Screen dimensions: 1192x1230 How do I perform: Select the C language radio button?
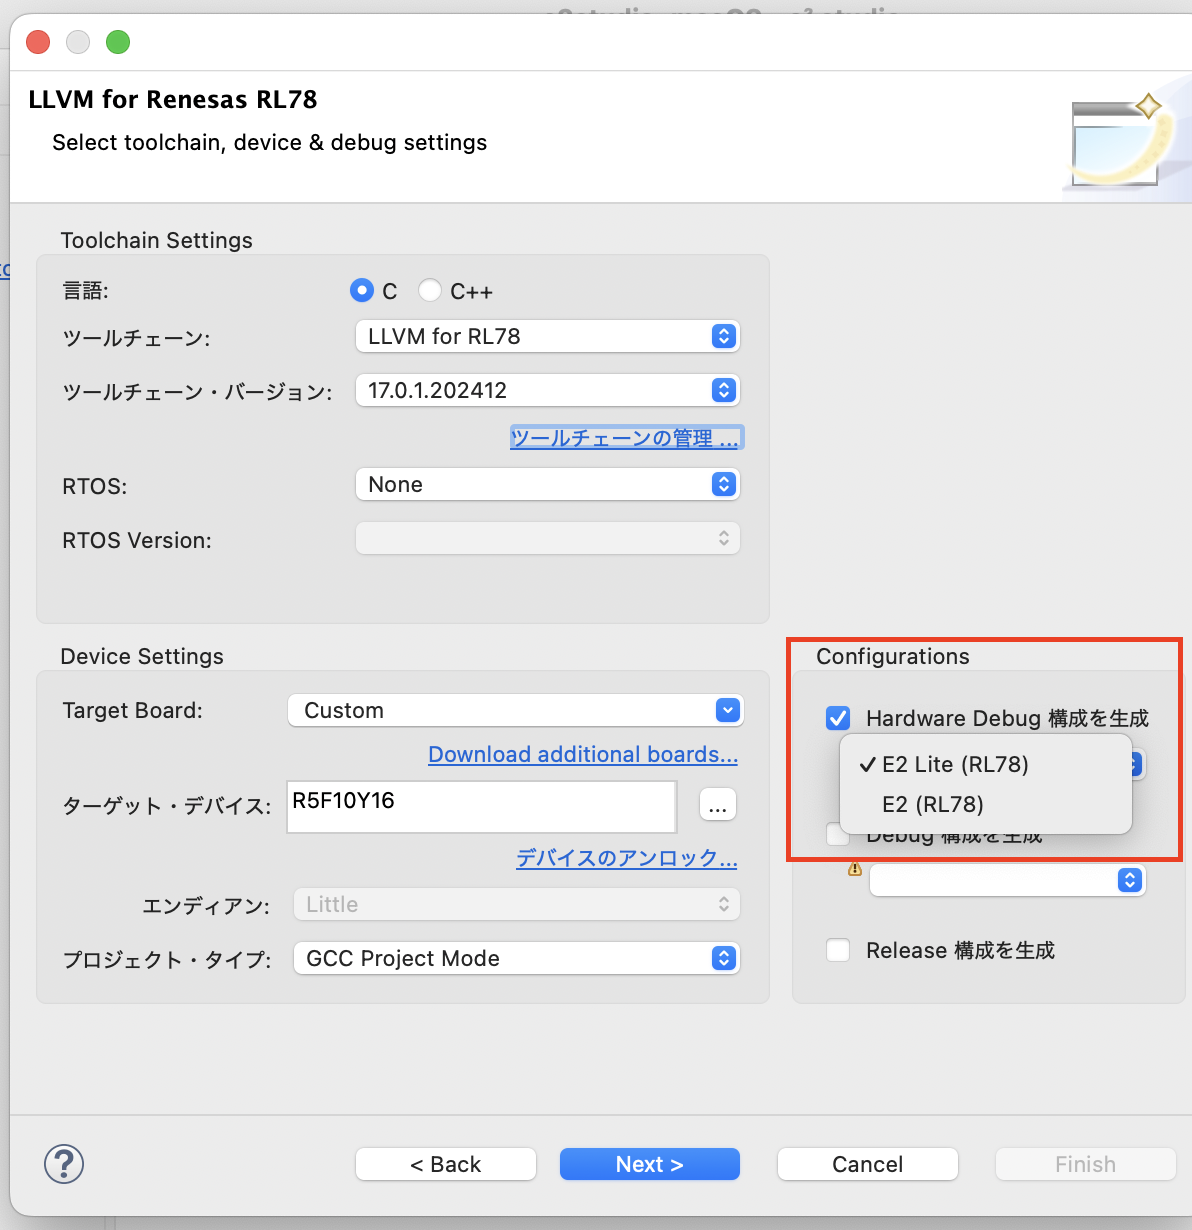point(362,290)
